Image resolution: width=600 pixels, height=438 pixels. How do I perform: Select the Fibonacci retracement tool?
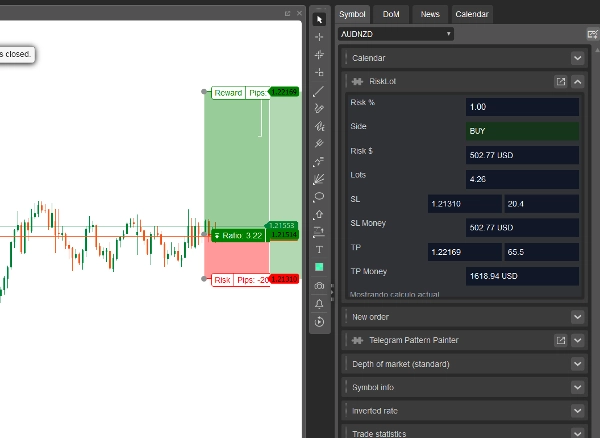click(x=319, y=161)
